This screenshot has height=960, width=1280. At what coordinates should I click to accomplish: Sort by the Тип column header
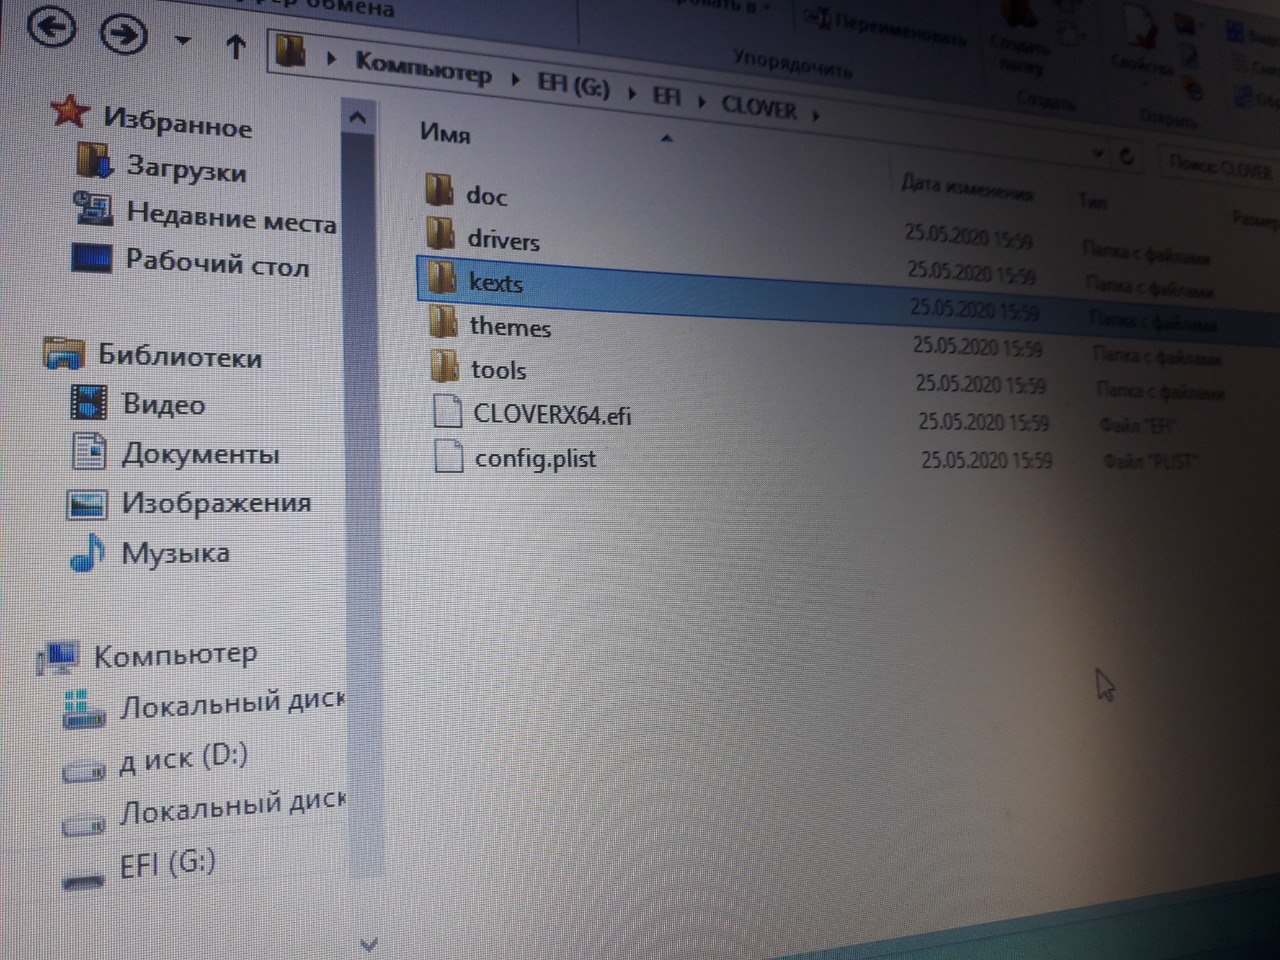[1091, 201]
